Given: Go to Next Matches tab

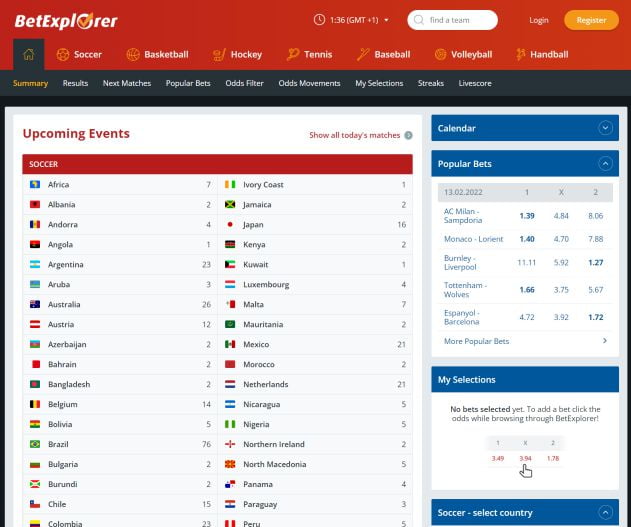Looking at the screenshot, I should point(127,83).
